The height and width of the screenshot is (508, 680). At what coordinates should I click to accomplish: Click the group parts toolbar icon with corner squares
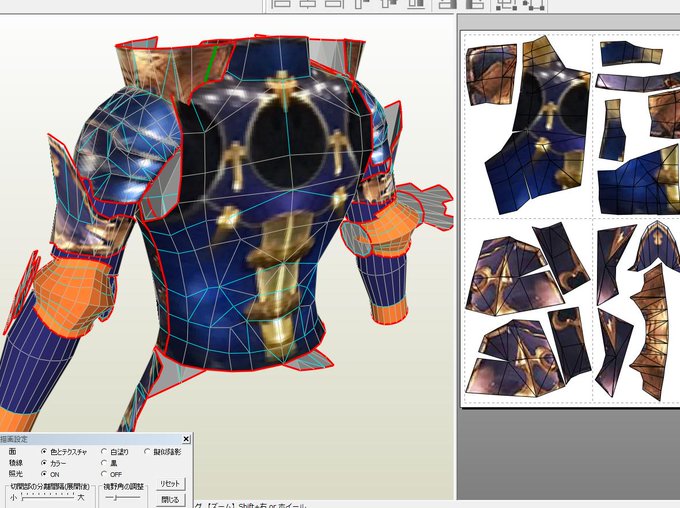point(506,4)
